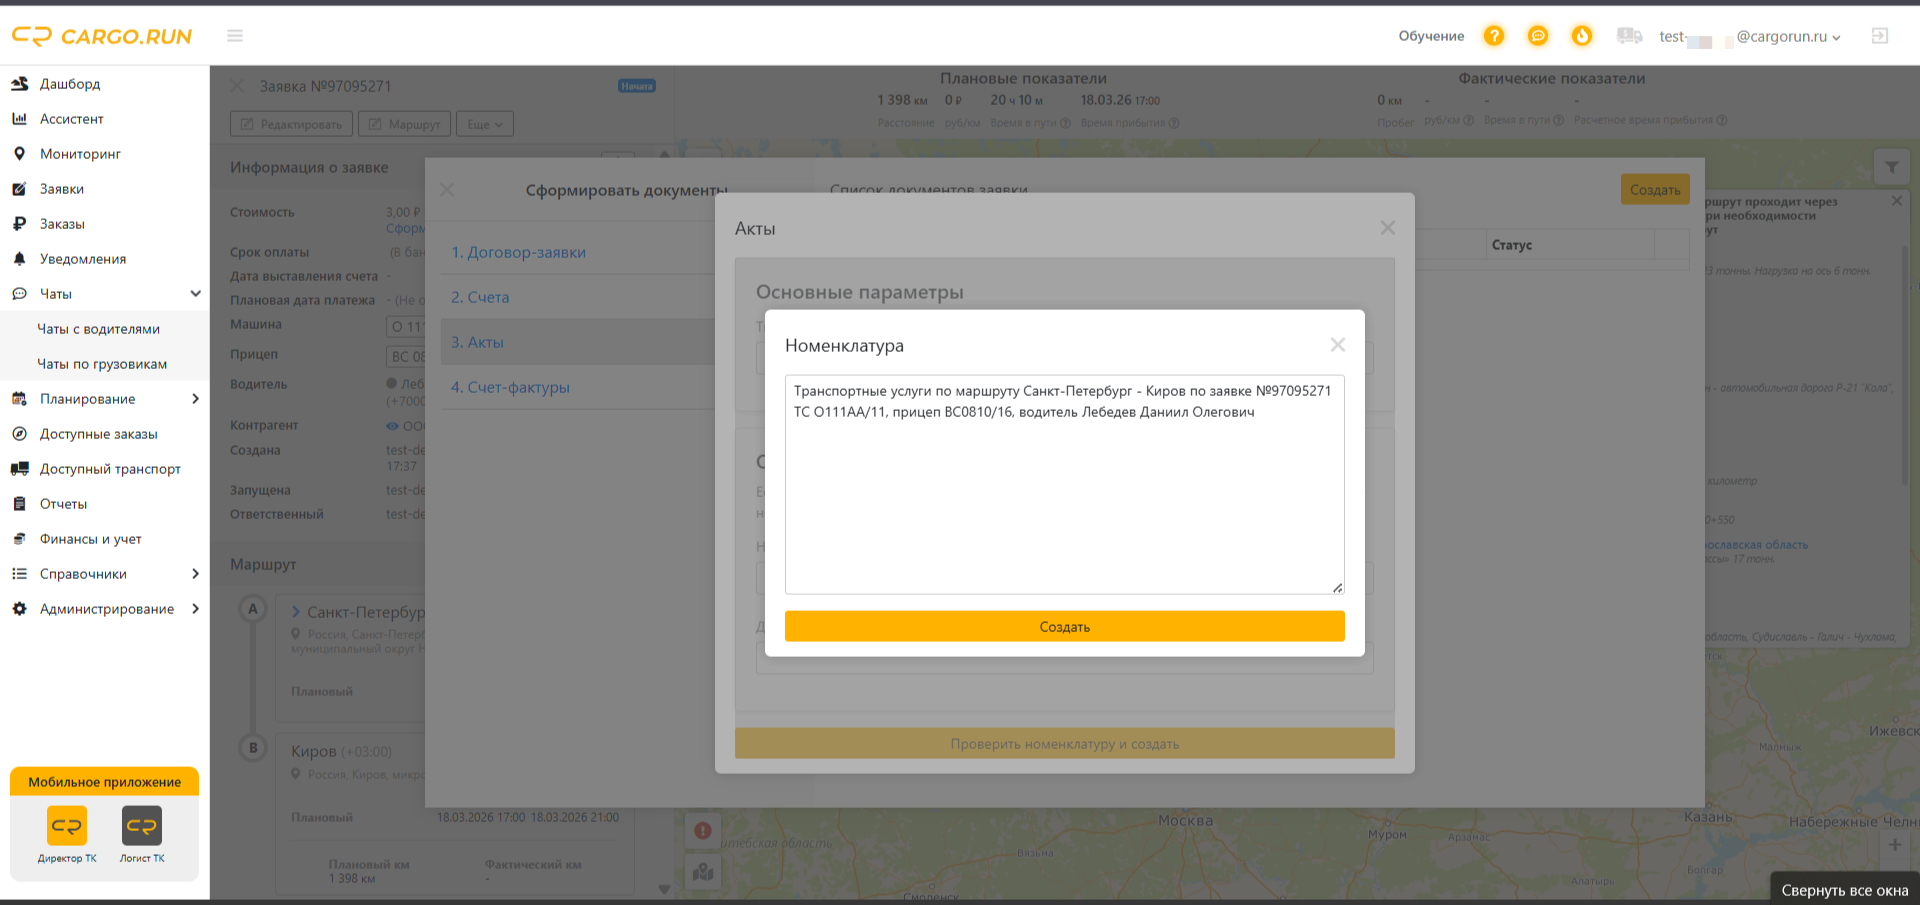
Task: Toggle the hamburger menu in header
Action: pos(235,36)
